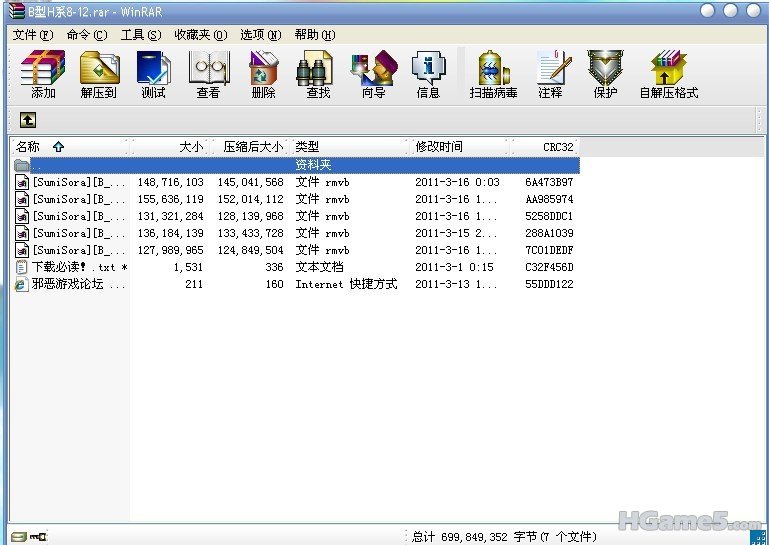This screenshot has height=545, width=769.
Task: Click the 保护 (Protect) archive icon
Action: click(605, 74)
